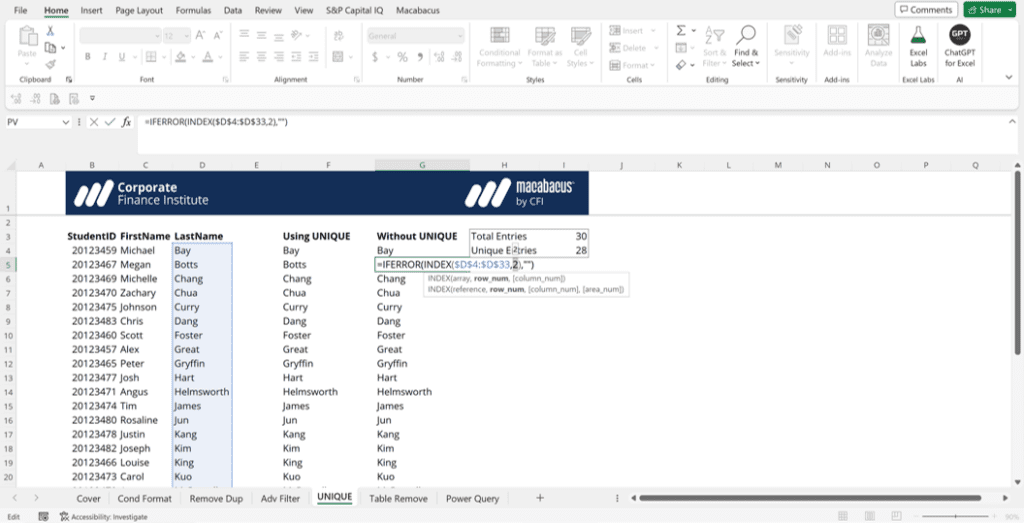1024x523 pixels.
Task: Cancel the formula entry with X
Action: pyautogui.click(x=94, y=122)
